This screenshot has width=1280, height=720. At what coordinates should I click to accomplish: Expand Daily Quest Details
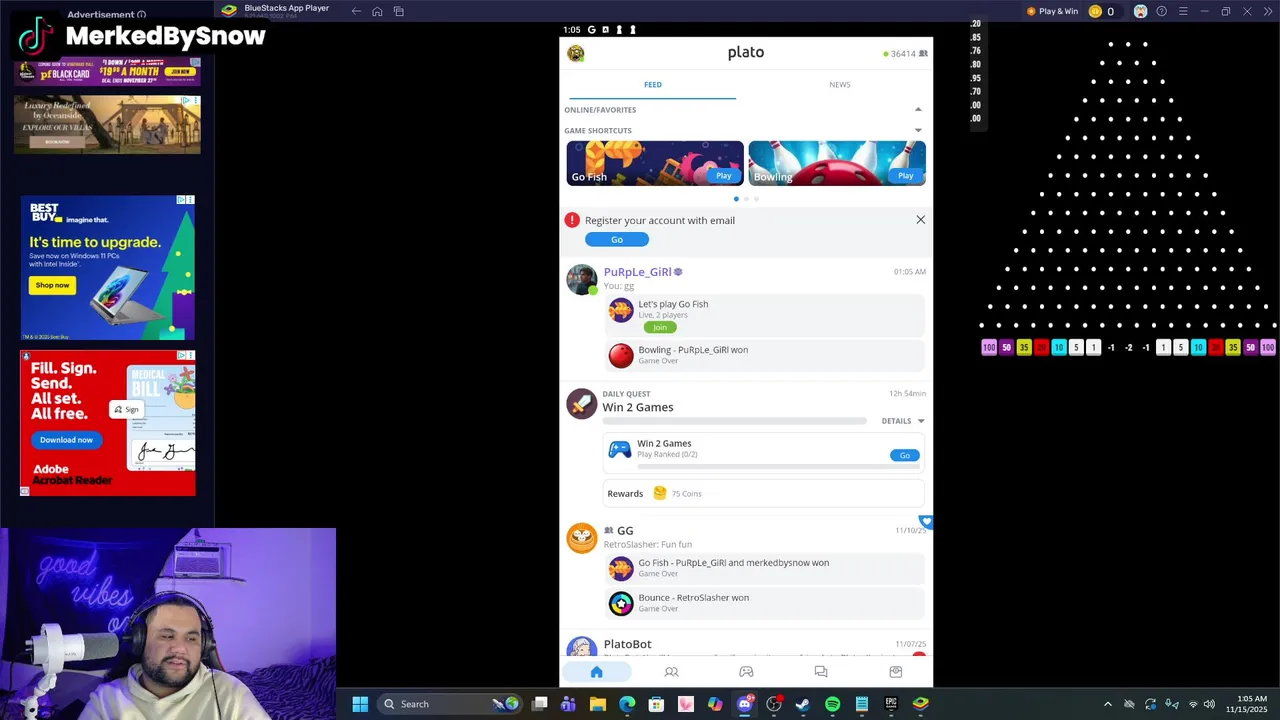[x=903, y=421]
